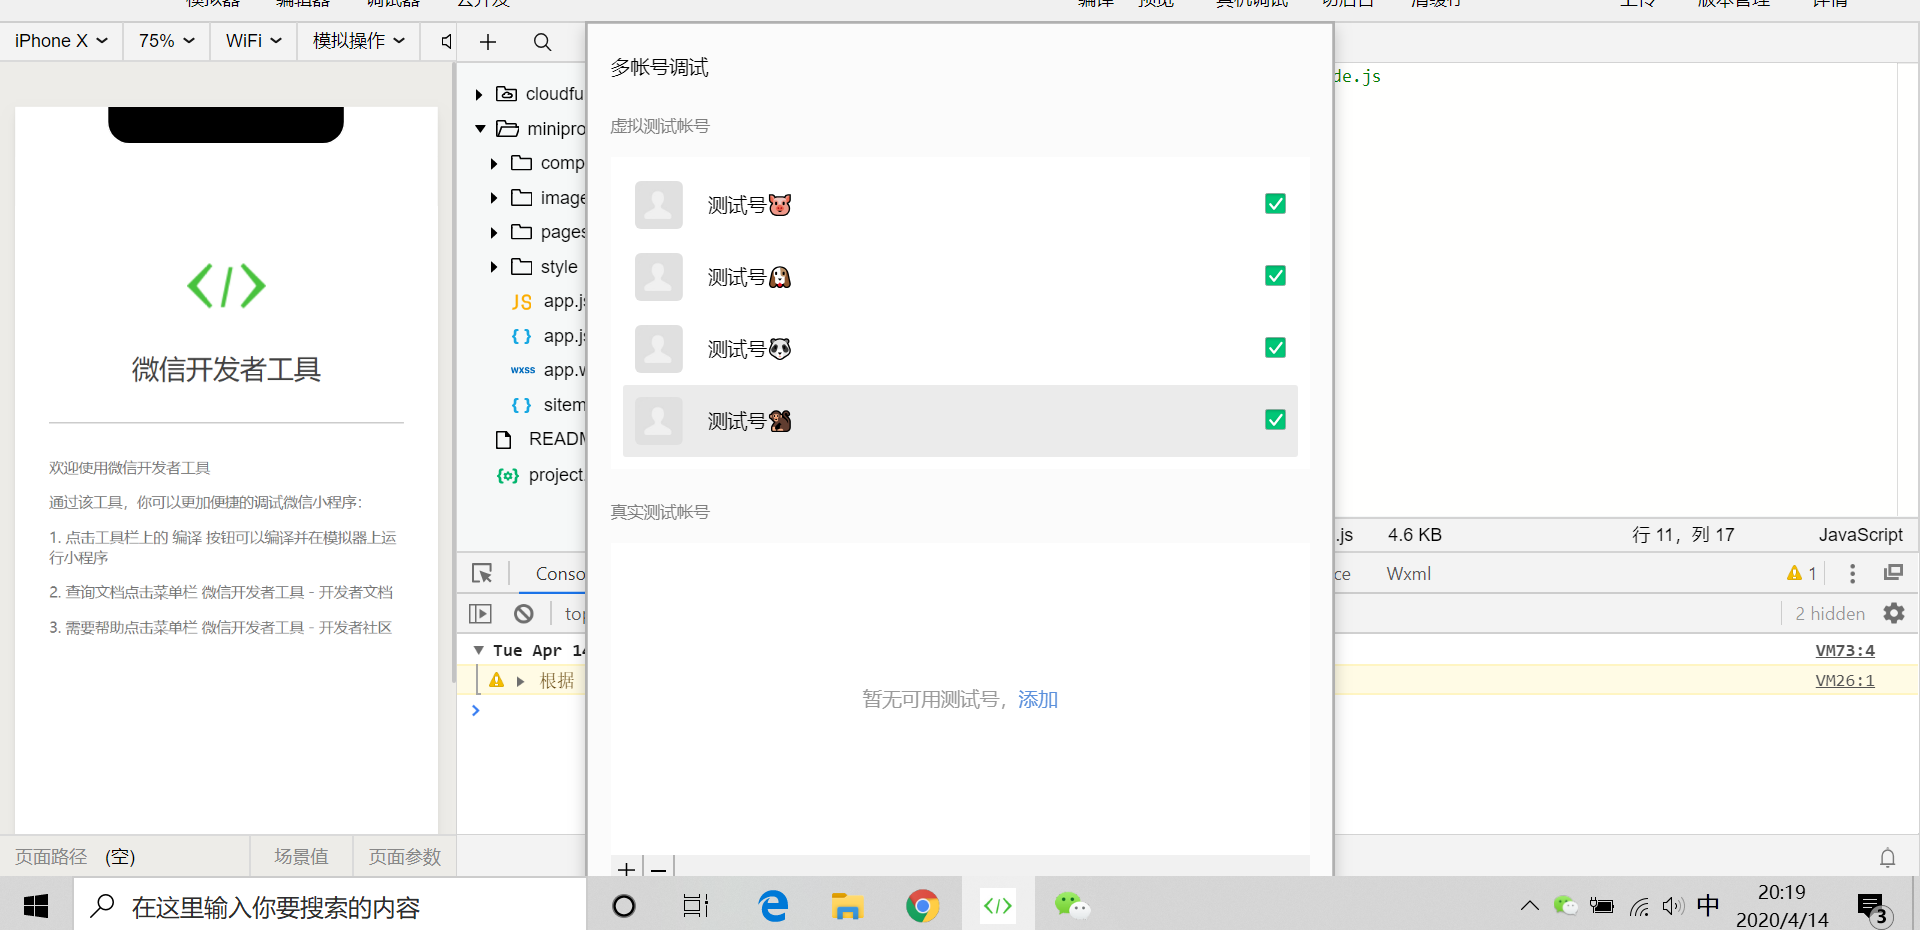Image resolution: width=1920 pixels, height=930 pixels.
Task: Open WeChat app from taskbar
Action: tap(1072, 906)
